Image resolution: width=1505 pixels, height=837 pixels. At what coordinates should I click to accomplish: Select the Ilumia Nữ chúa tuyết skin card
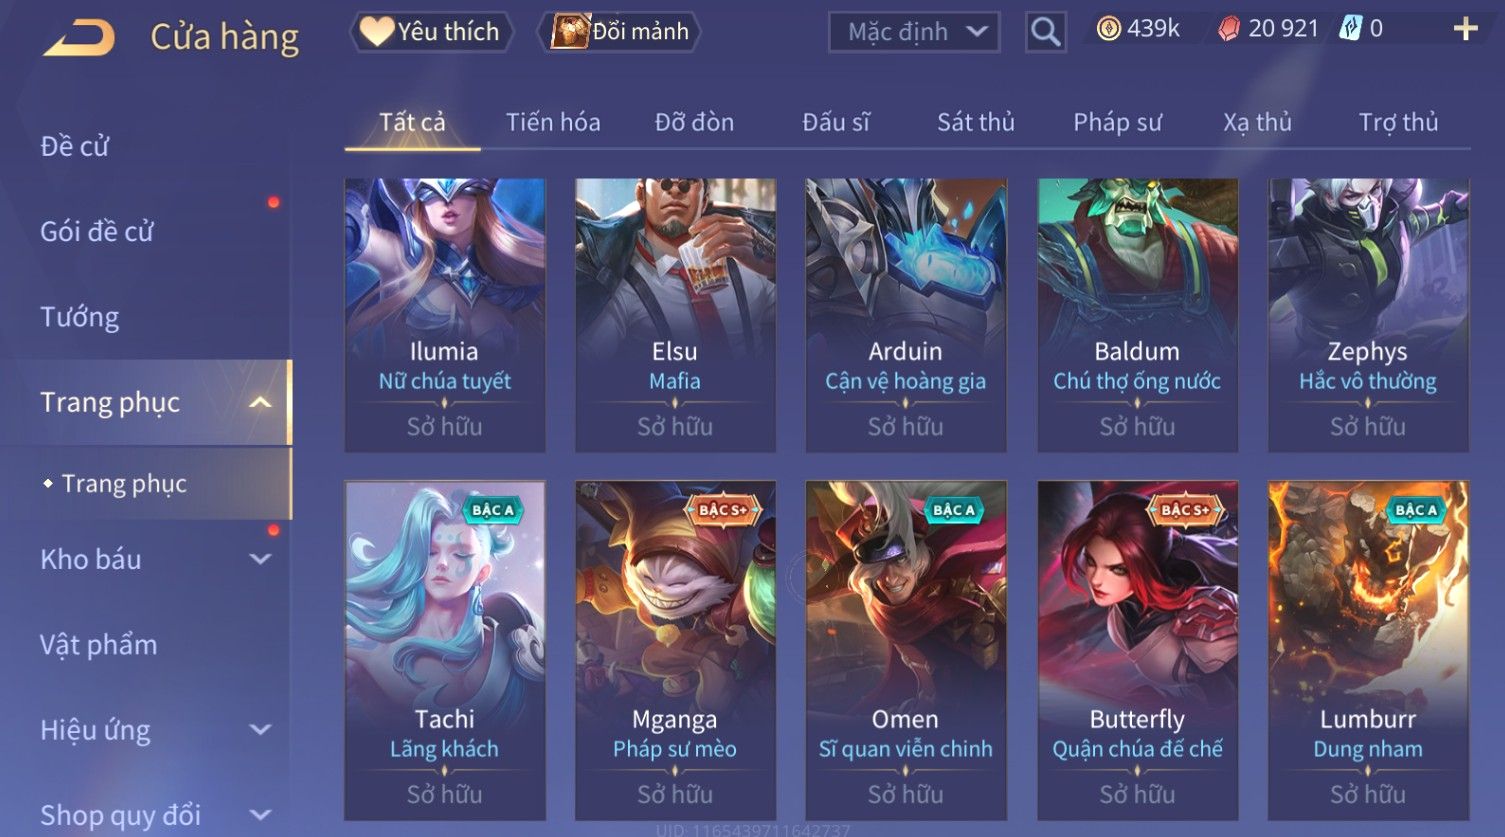pyautogui.click(x=445, y=315)
